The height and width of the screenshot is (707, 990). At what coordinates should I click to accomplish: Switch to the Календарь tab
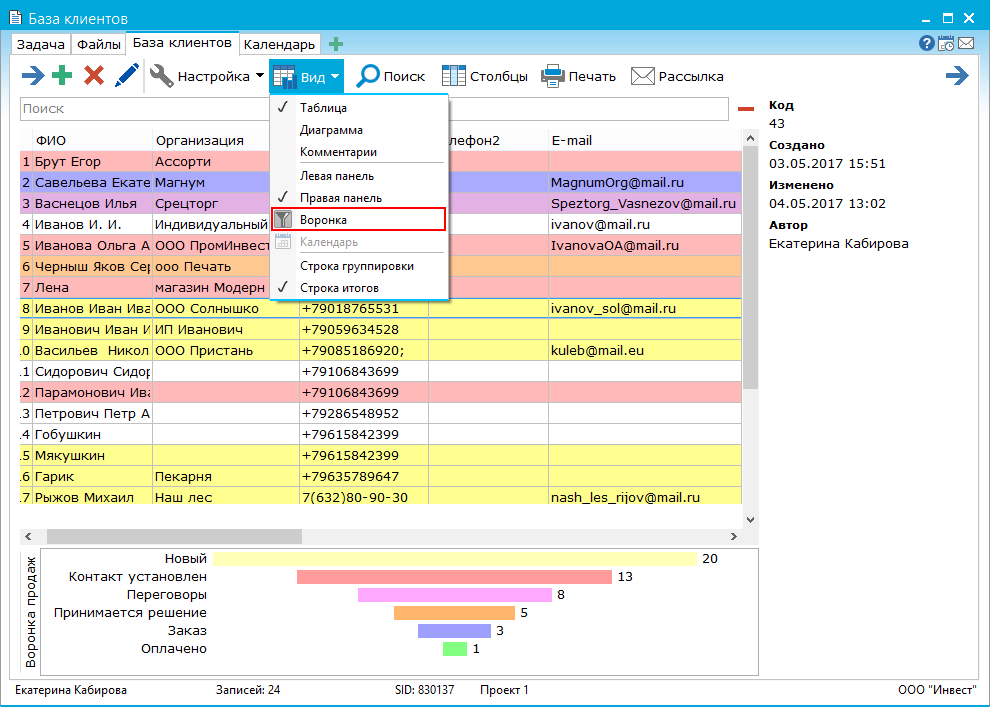[279, 44]
